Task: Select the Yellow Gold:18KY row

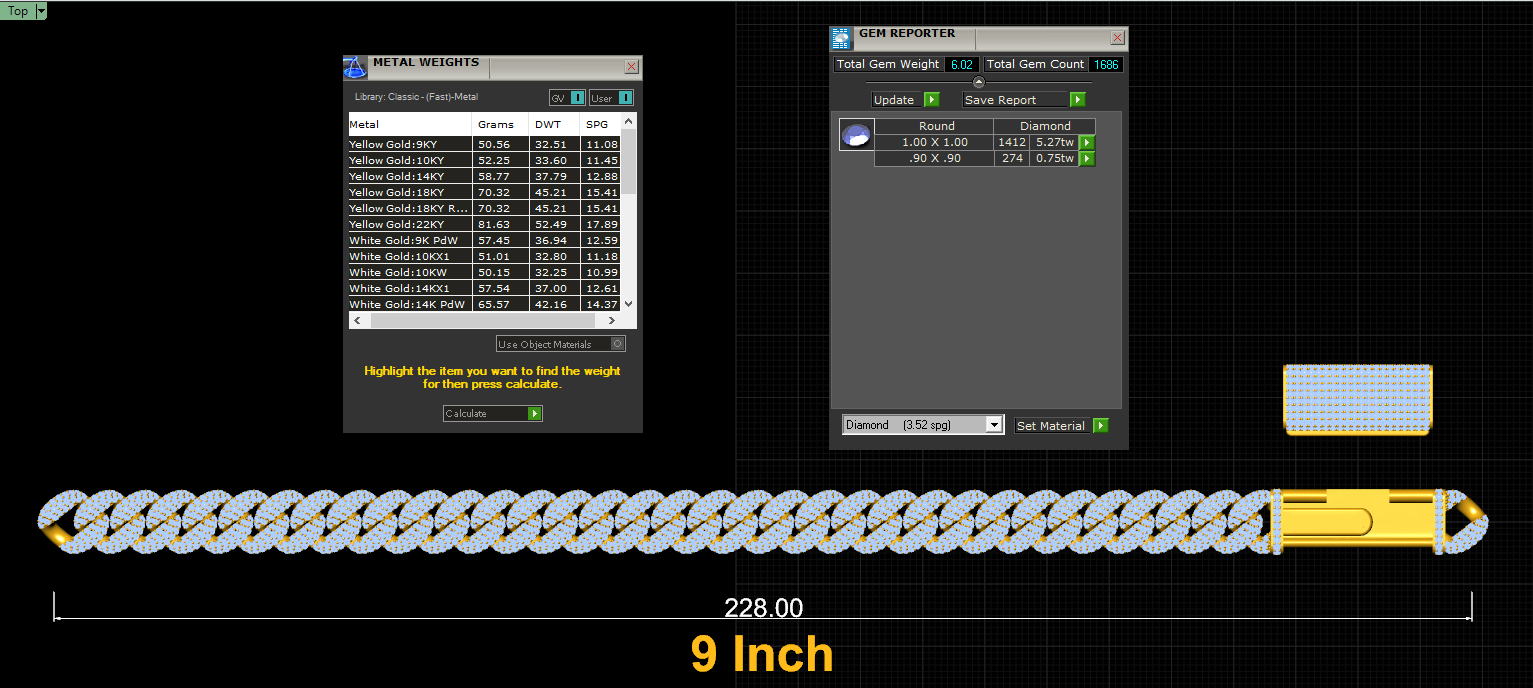Action: click(x=484, y=192)
